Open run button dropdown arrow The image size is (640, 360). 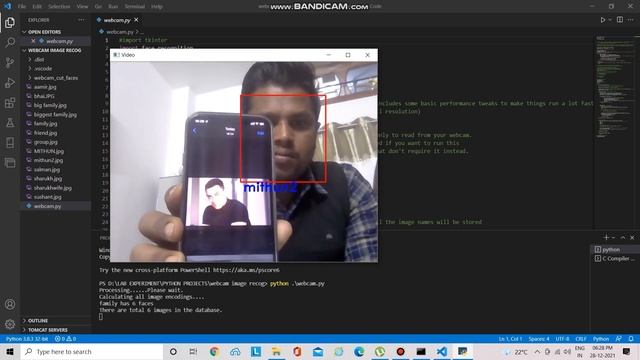[x=610, y=20]
